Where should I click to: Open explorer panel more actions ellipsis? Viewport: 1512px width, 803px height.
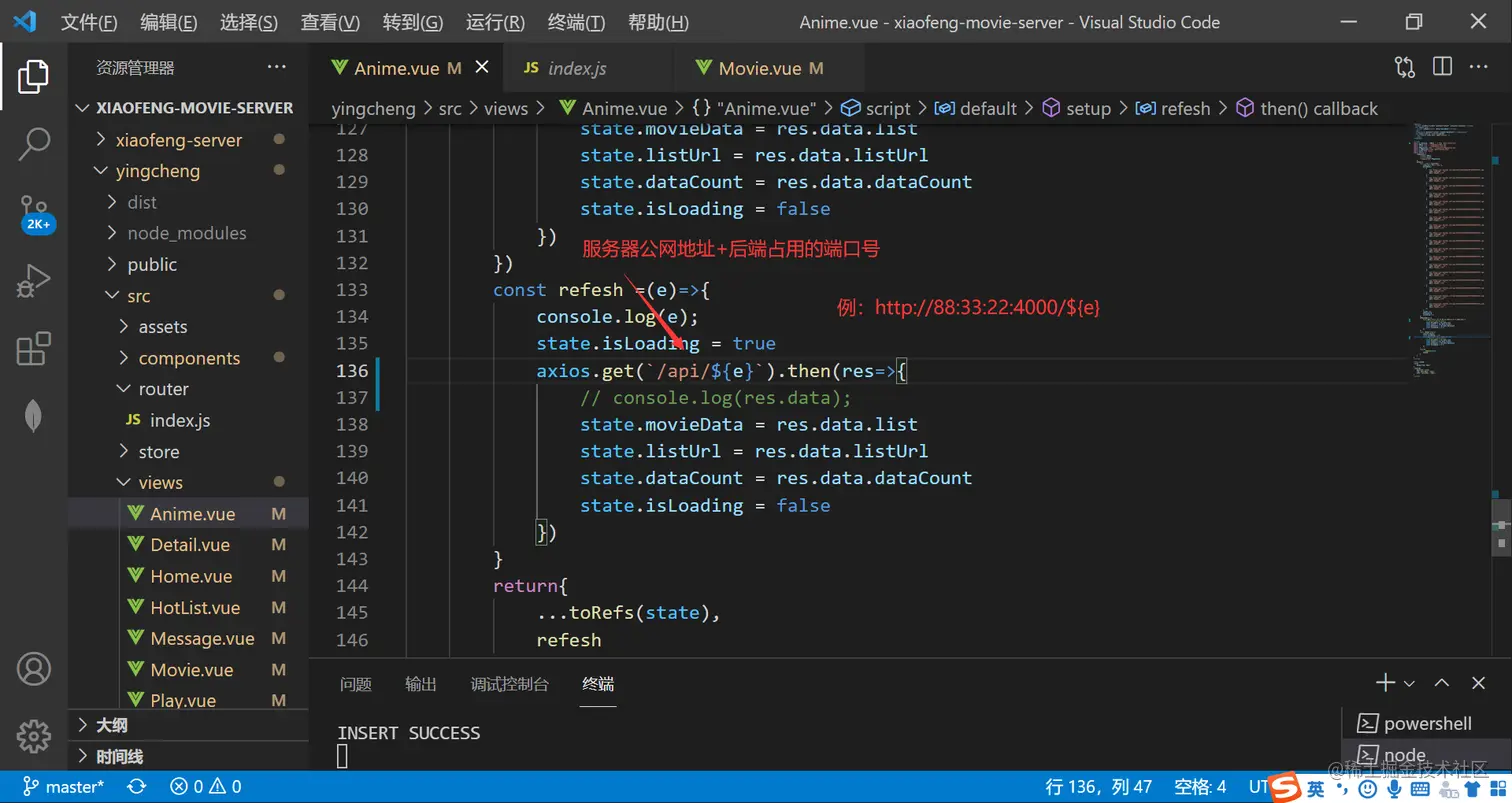[277, 67]
